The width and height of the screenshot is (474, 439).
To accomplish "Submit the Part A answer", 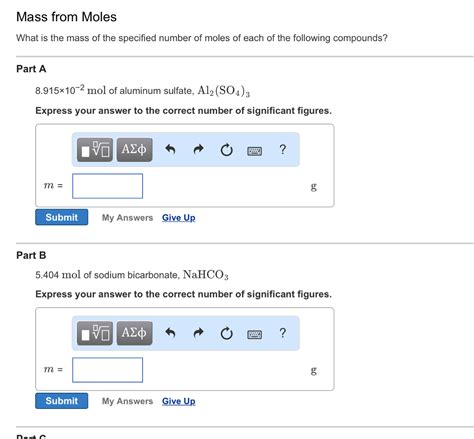I will click(62, 217).
